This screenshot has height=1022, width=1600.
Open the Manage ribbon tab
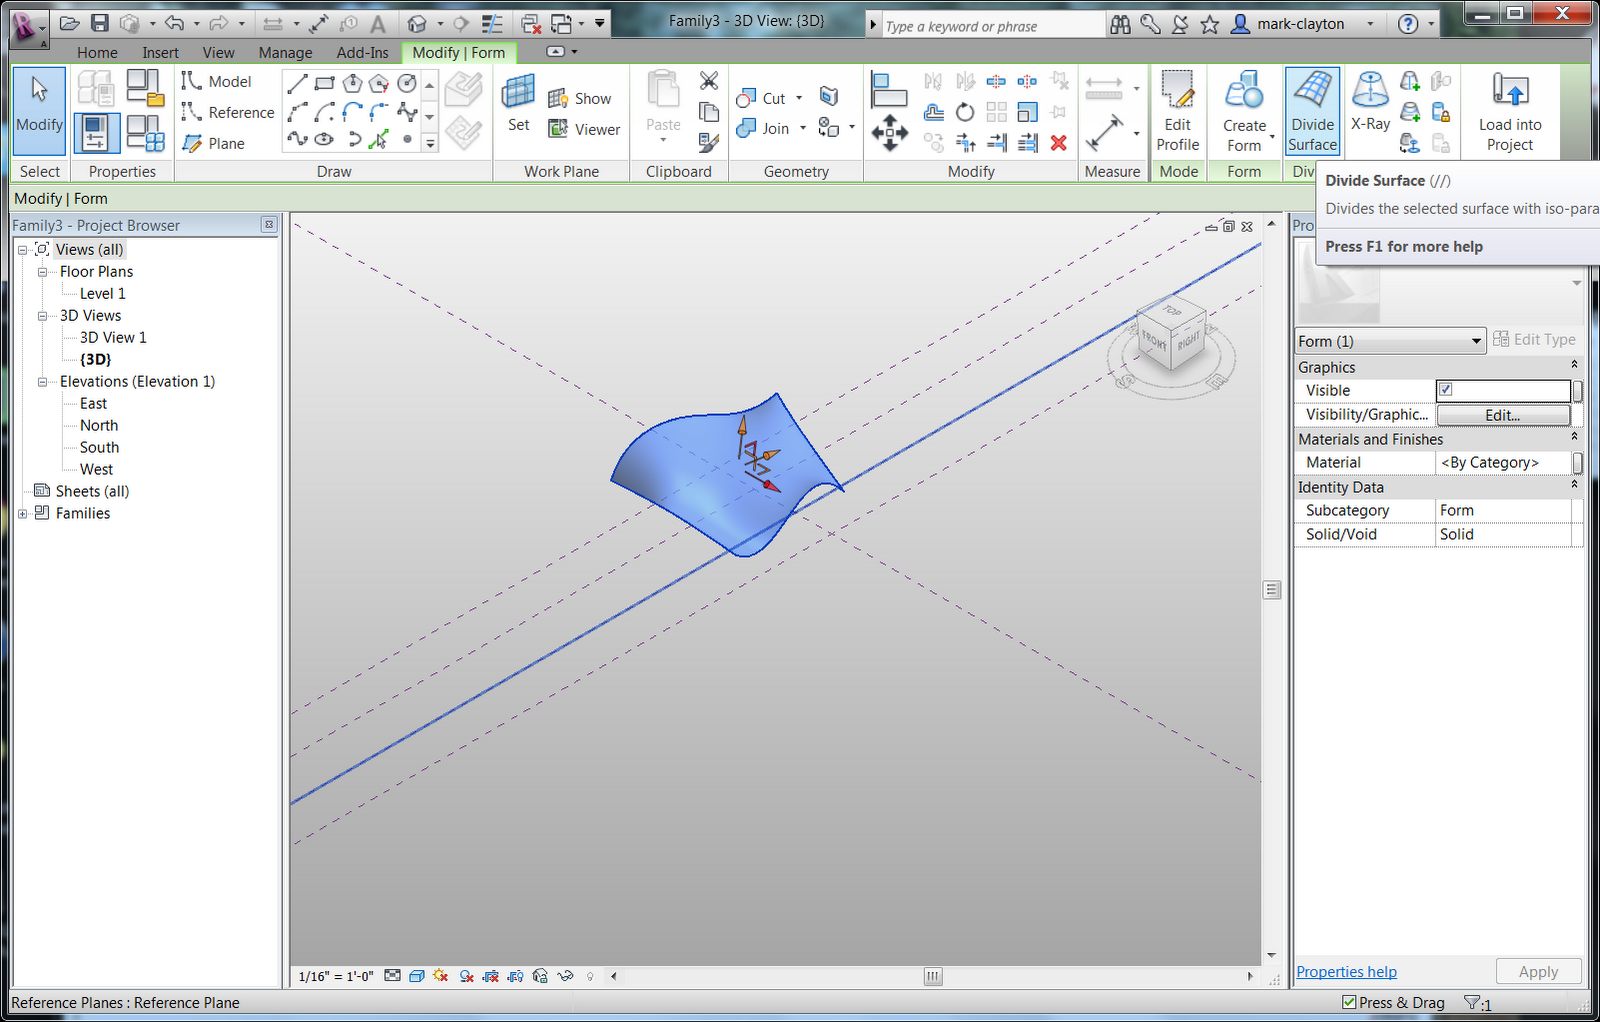(285, 52)
